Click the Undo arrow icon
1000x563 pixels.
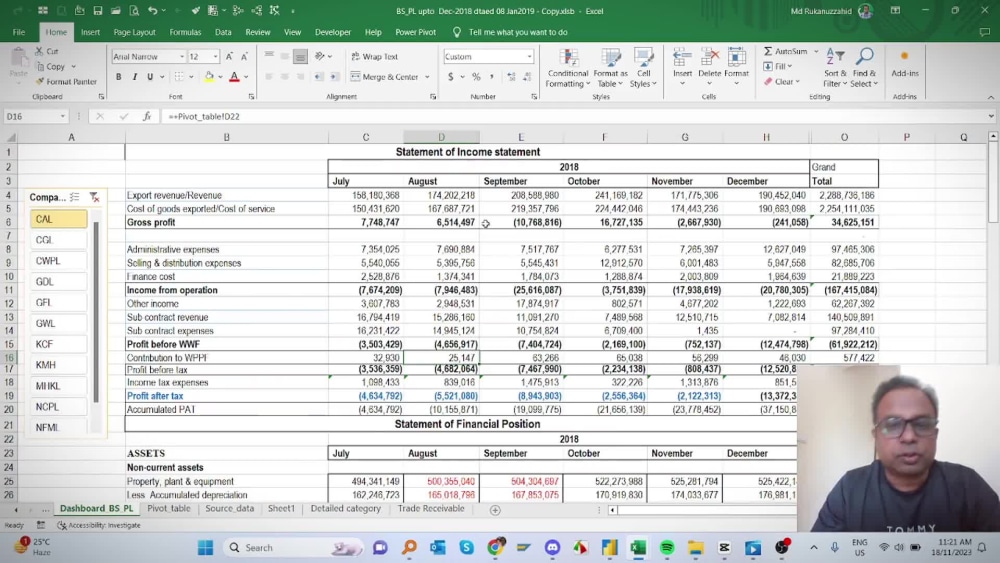coord(152,11)
